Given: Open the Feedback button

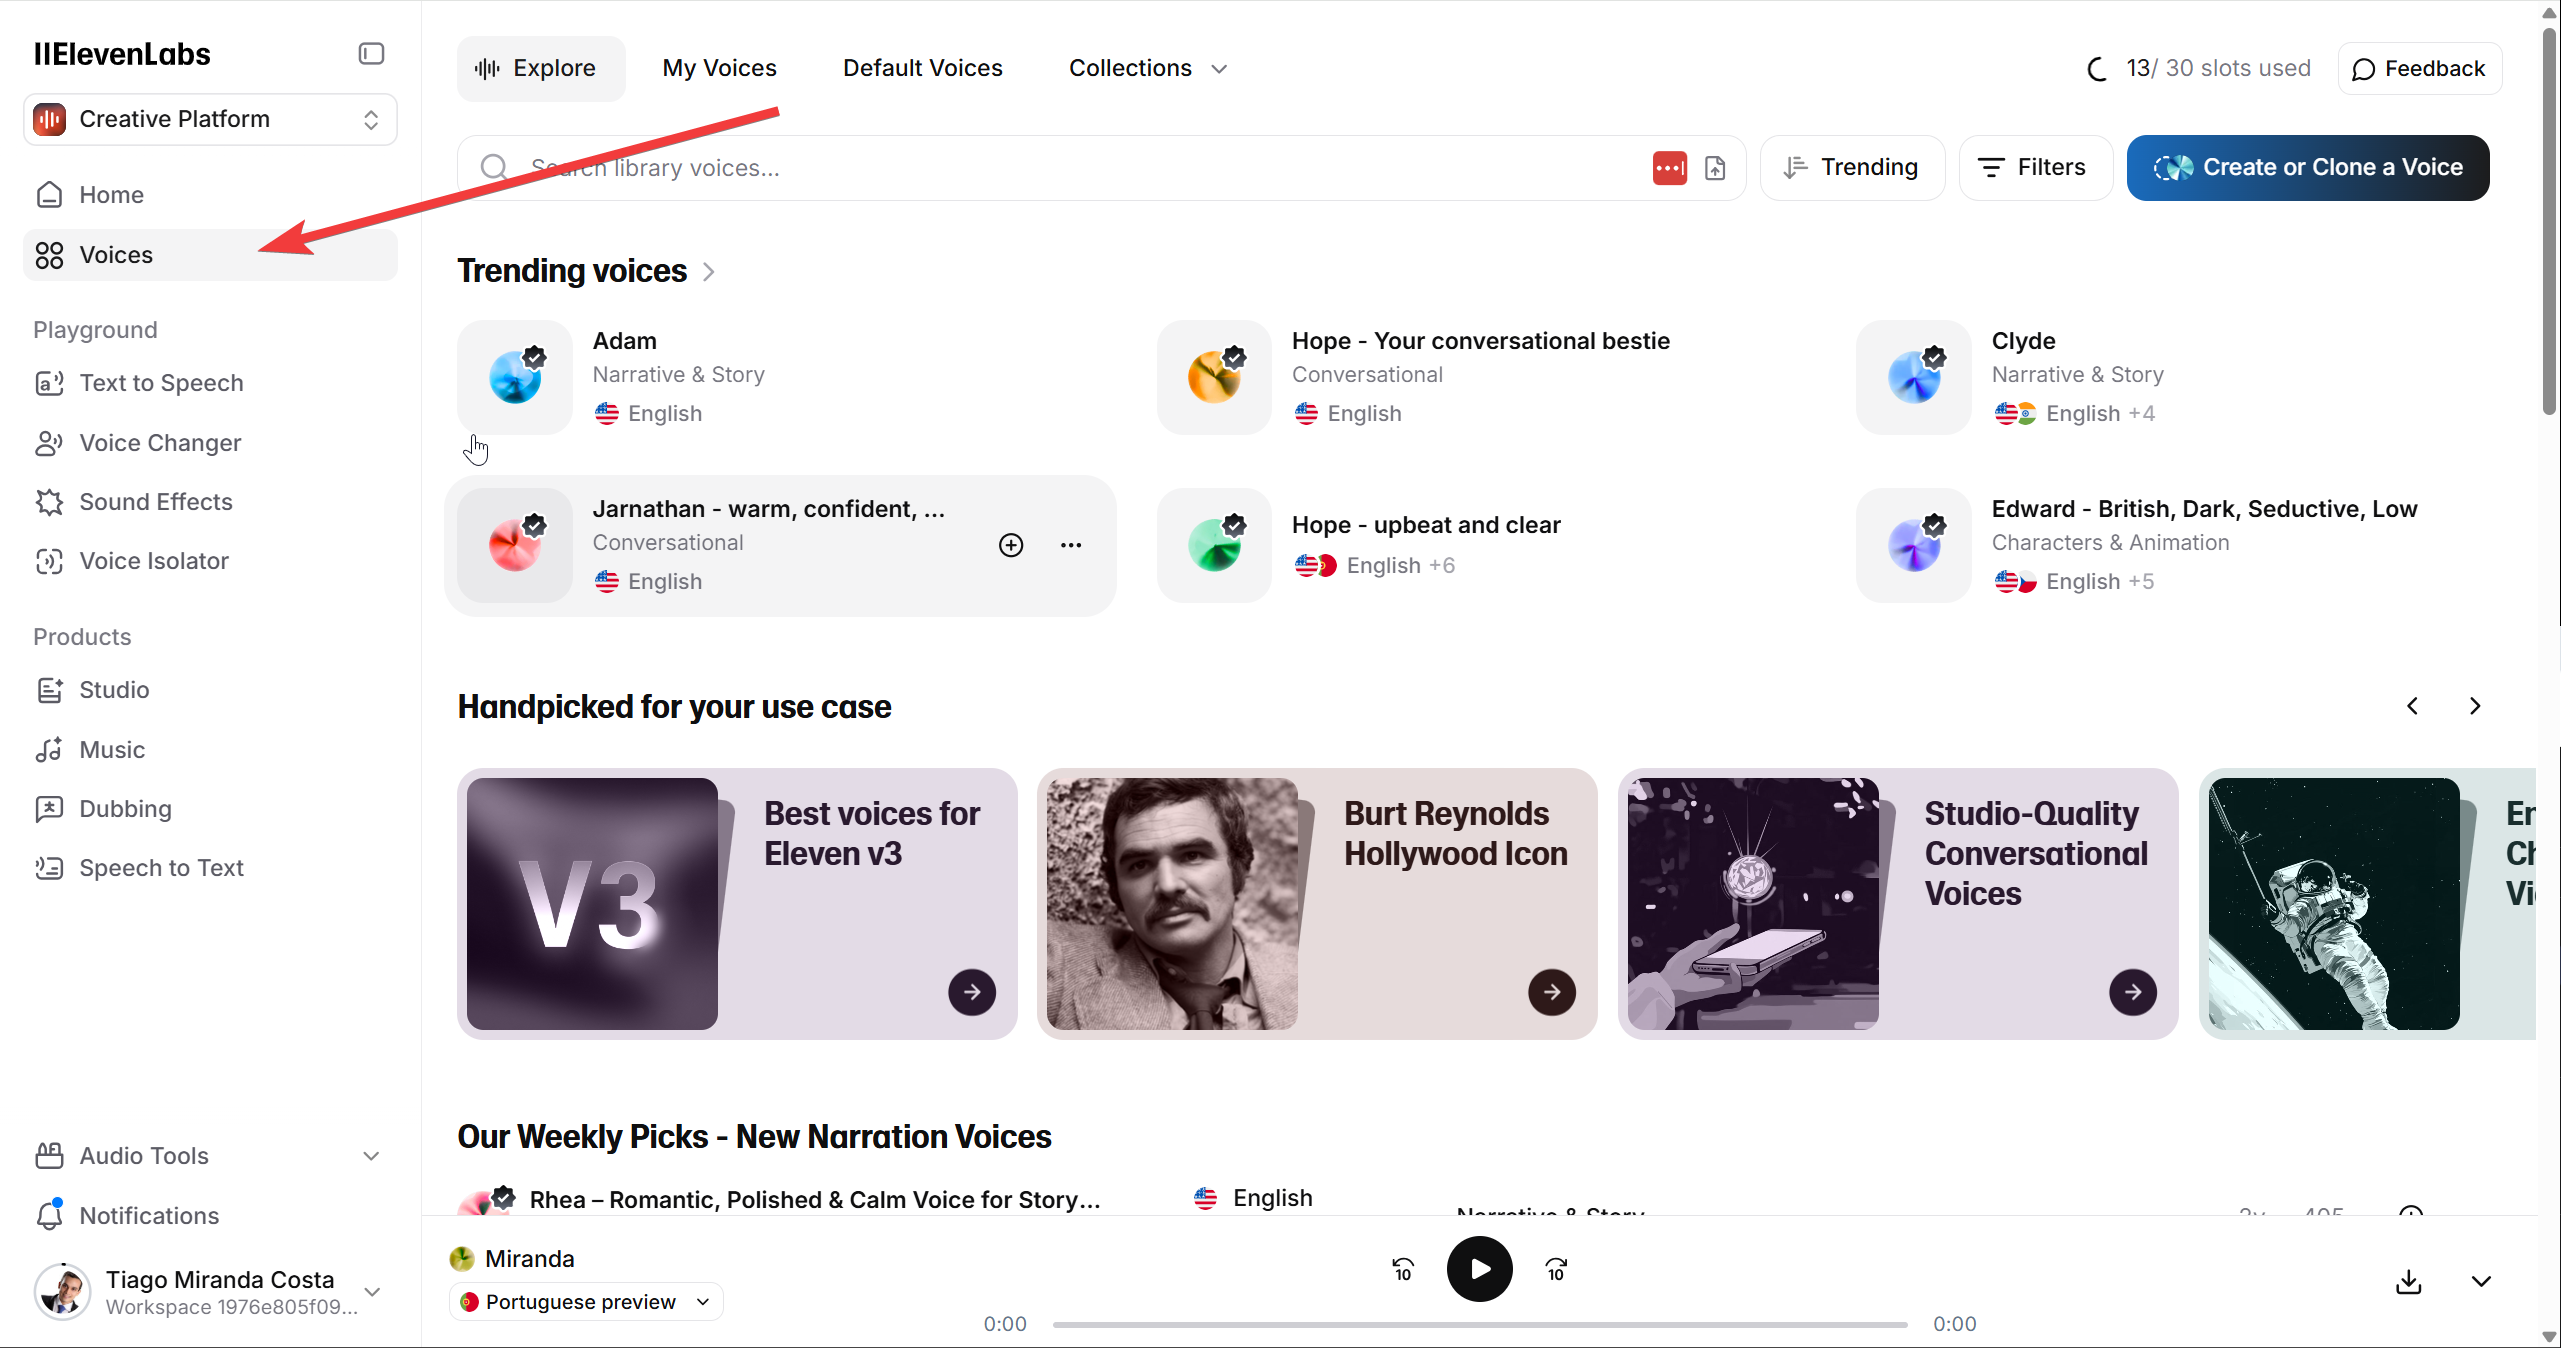Looking at the screenshot, I should tap(2419, 68).
